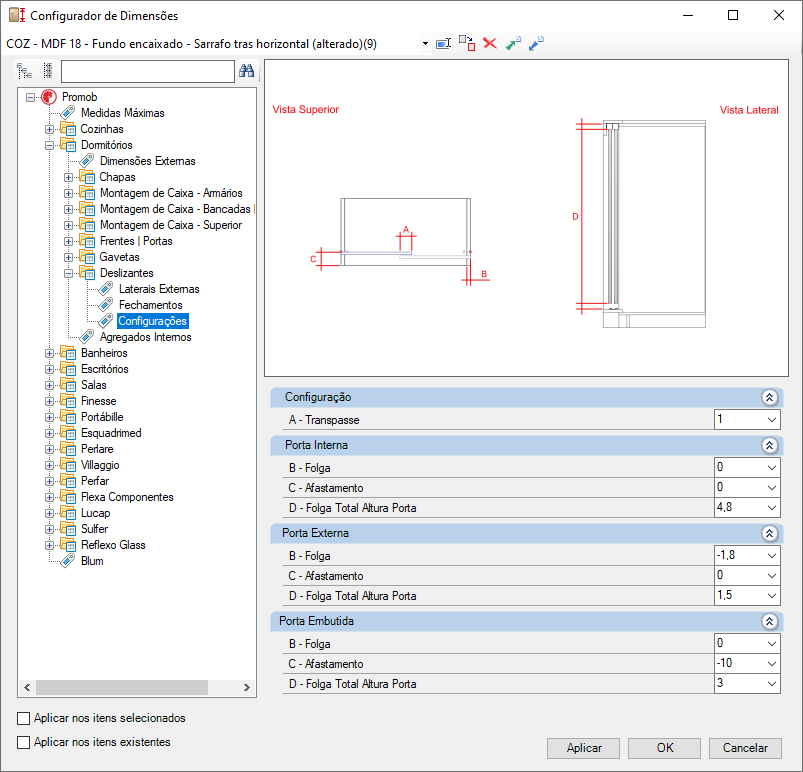Click the Configurações tag icon
803x772 pixels.
pyautogui.click(x=105, y=321)
